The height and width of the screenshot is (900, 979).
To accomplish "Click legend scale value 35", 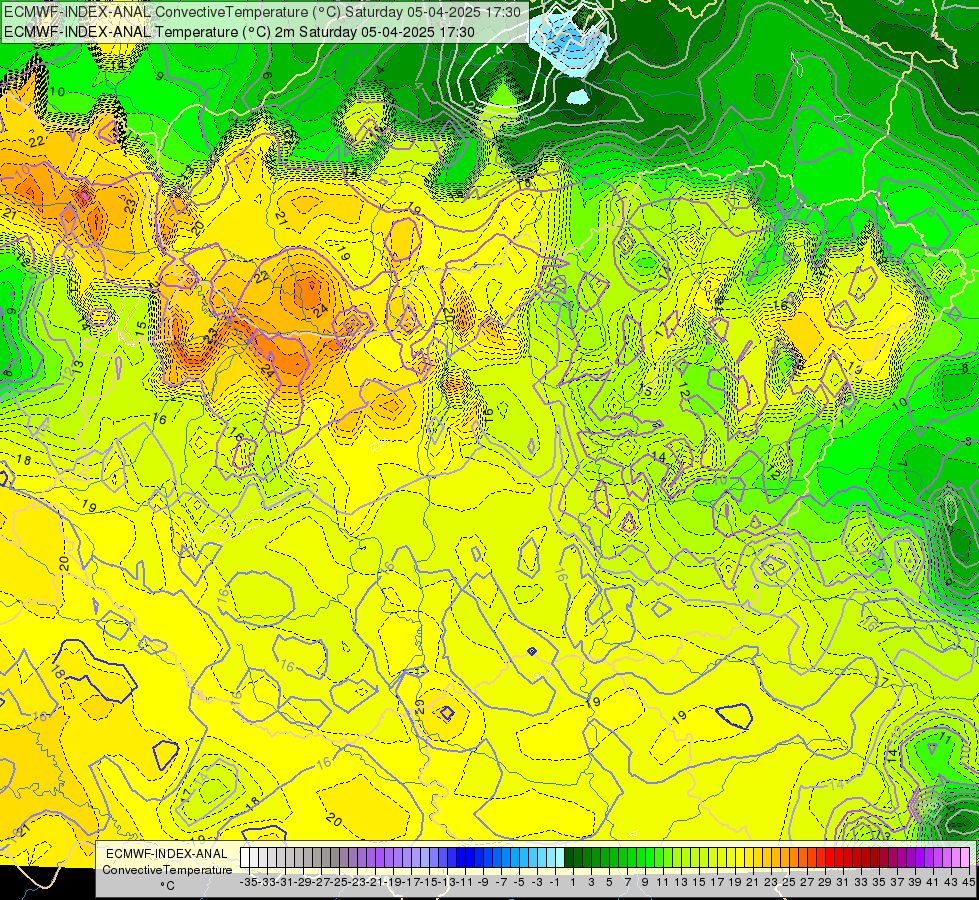I will pyautogui.click(x=878, y=882).
